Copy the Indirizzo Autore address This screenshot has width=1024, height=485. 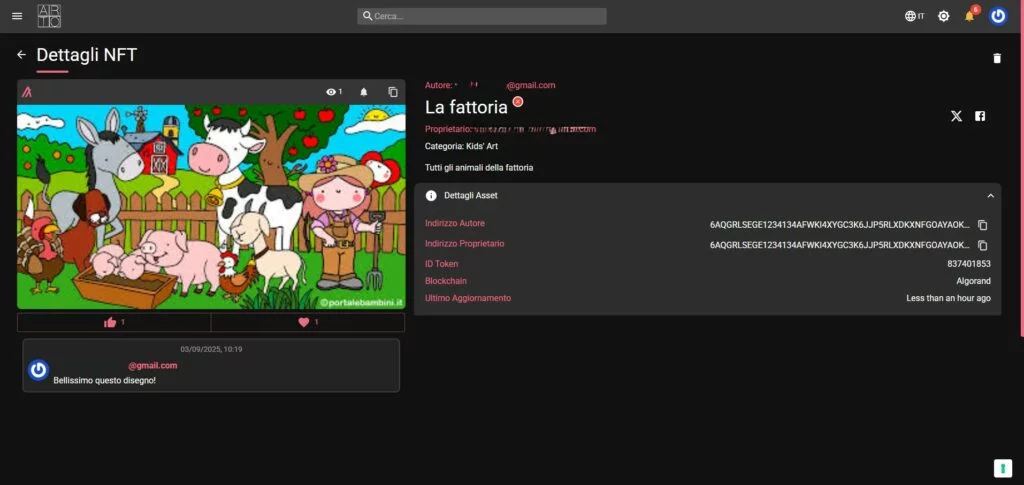[982, 225]
